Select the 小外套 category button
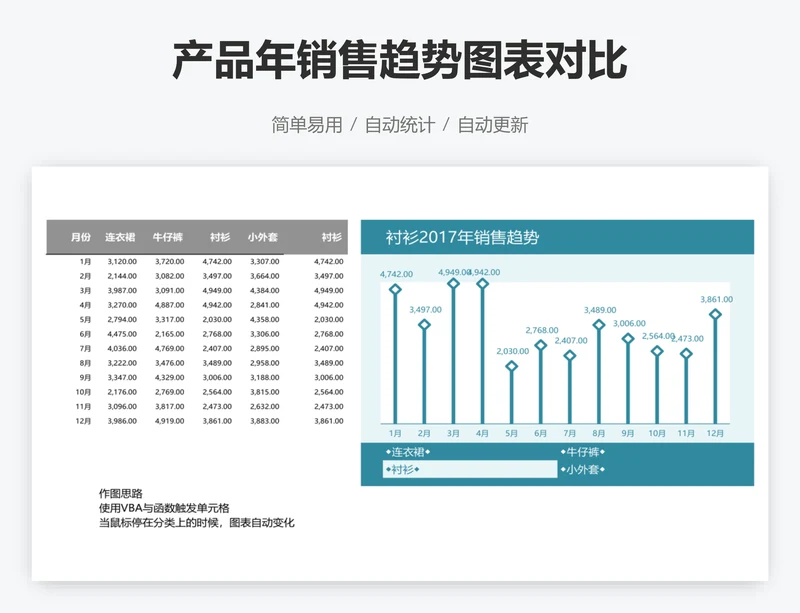 582,470
